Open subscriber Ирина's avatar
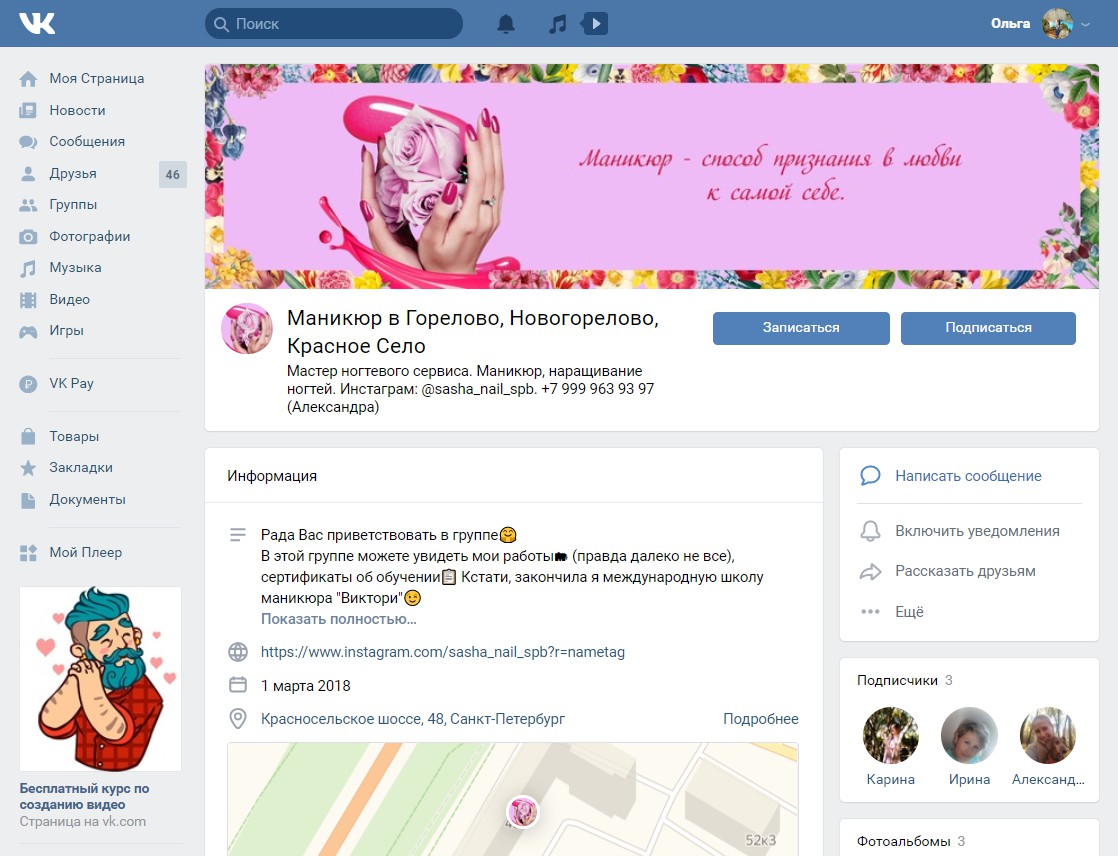1118x856 pixels. 969,736
